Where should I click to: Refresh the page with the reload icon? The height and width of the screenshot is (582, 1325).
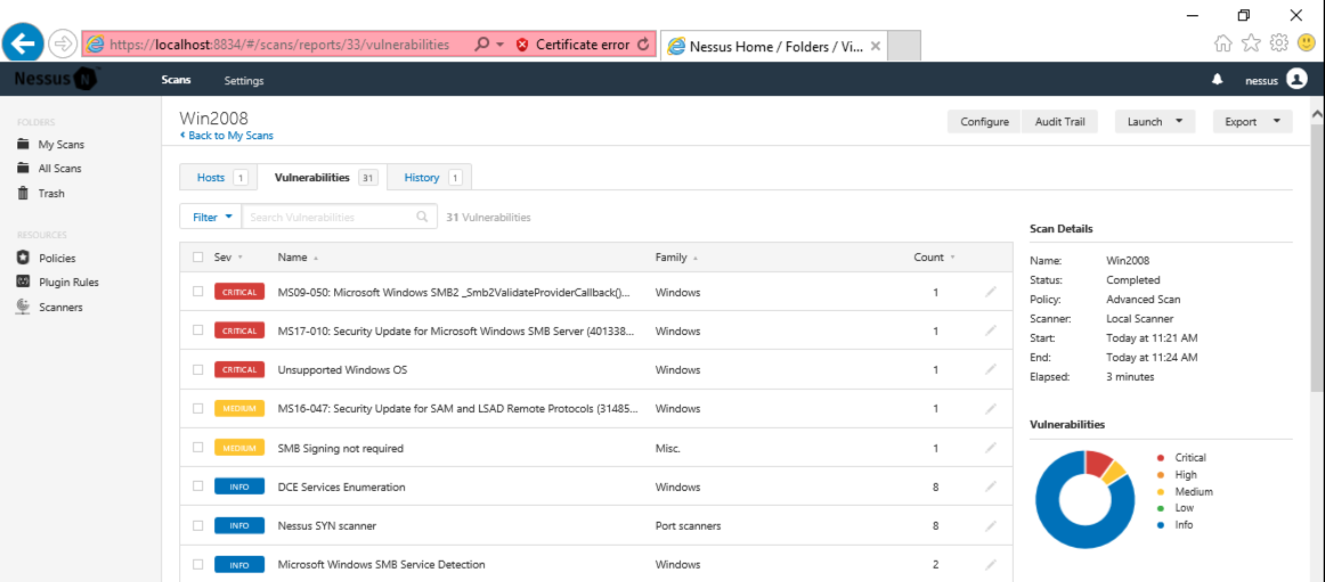tap(643, 45)
